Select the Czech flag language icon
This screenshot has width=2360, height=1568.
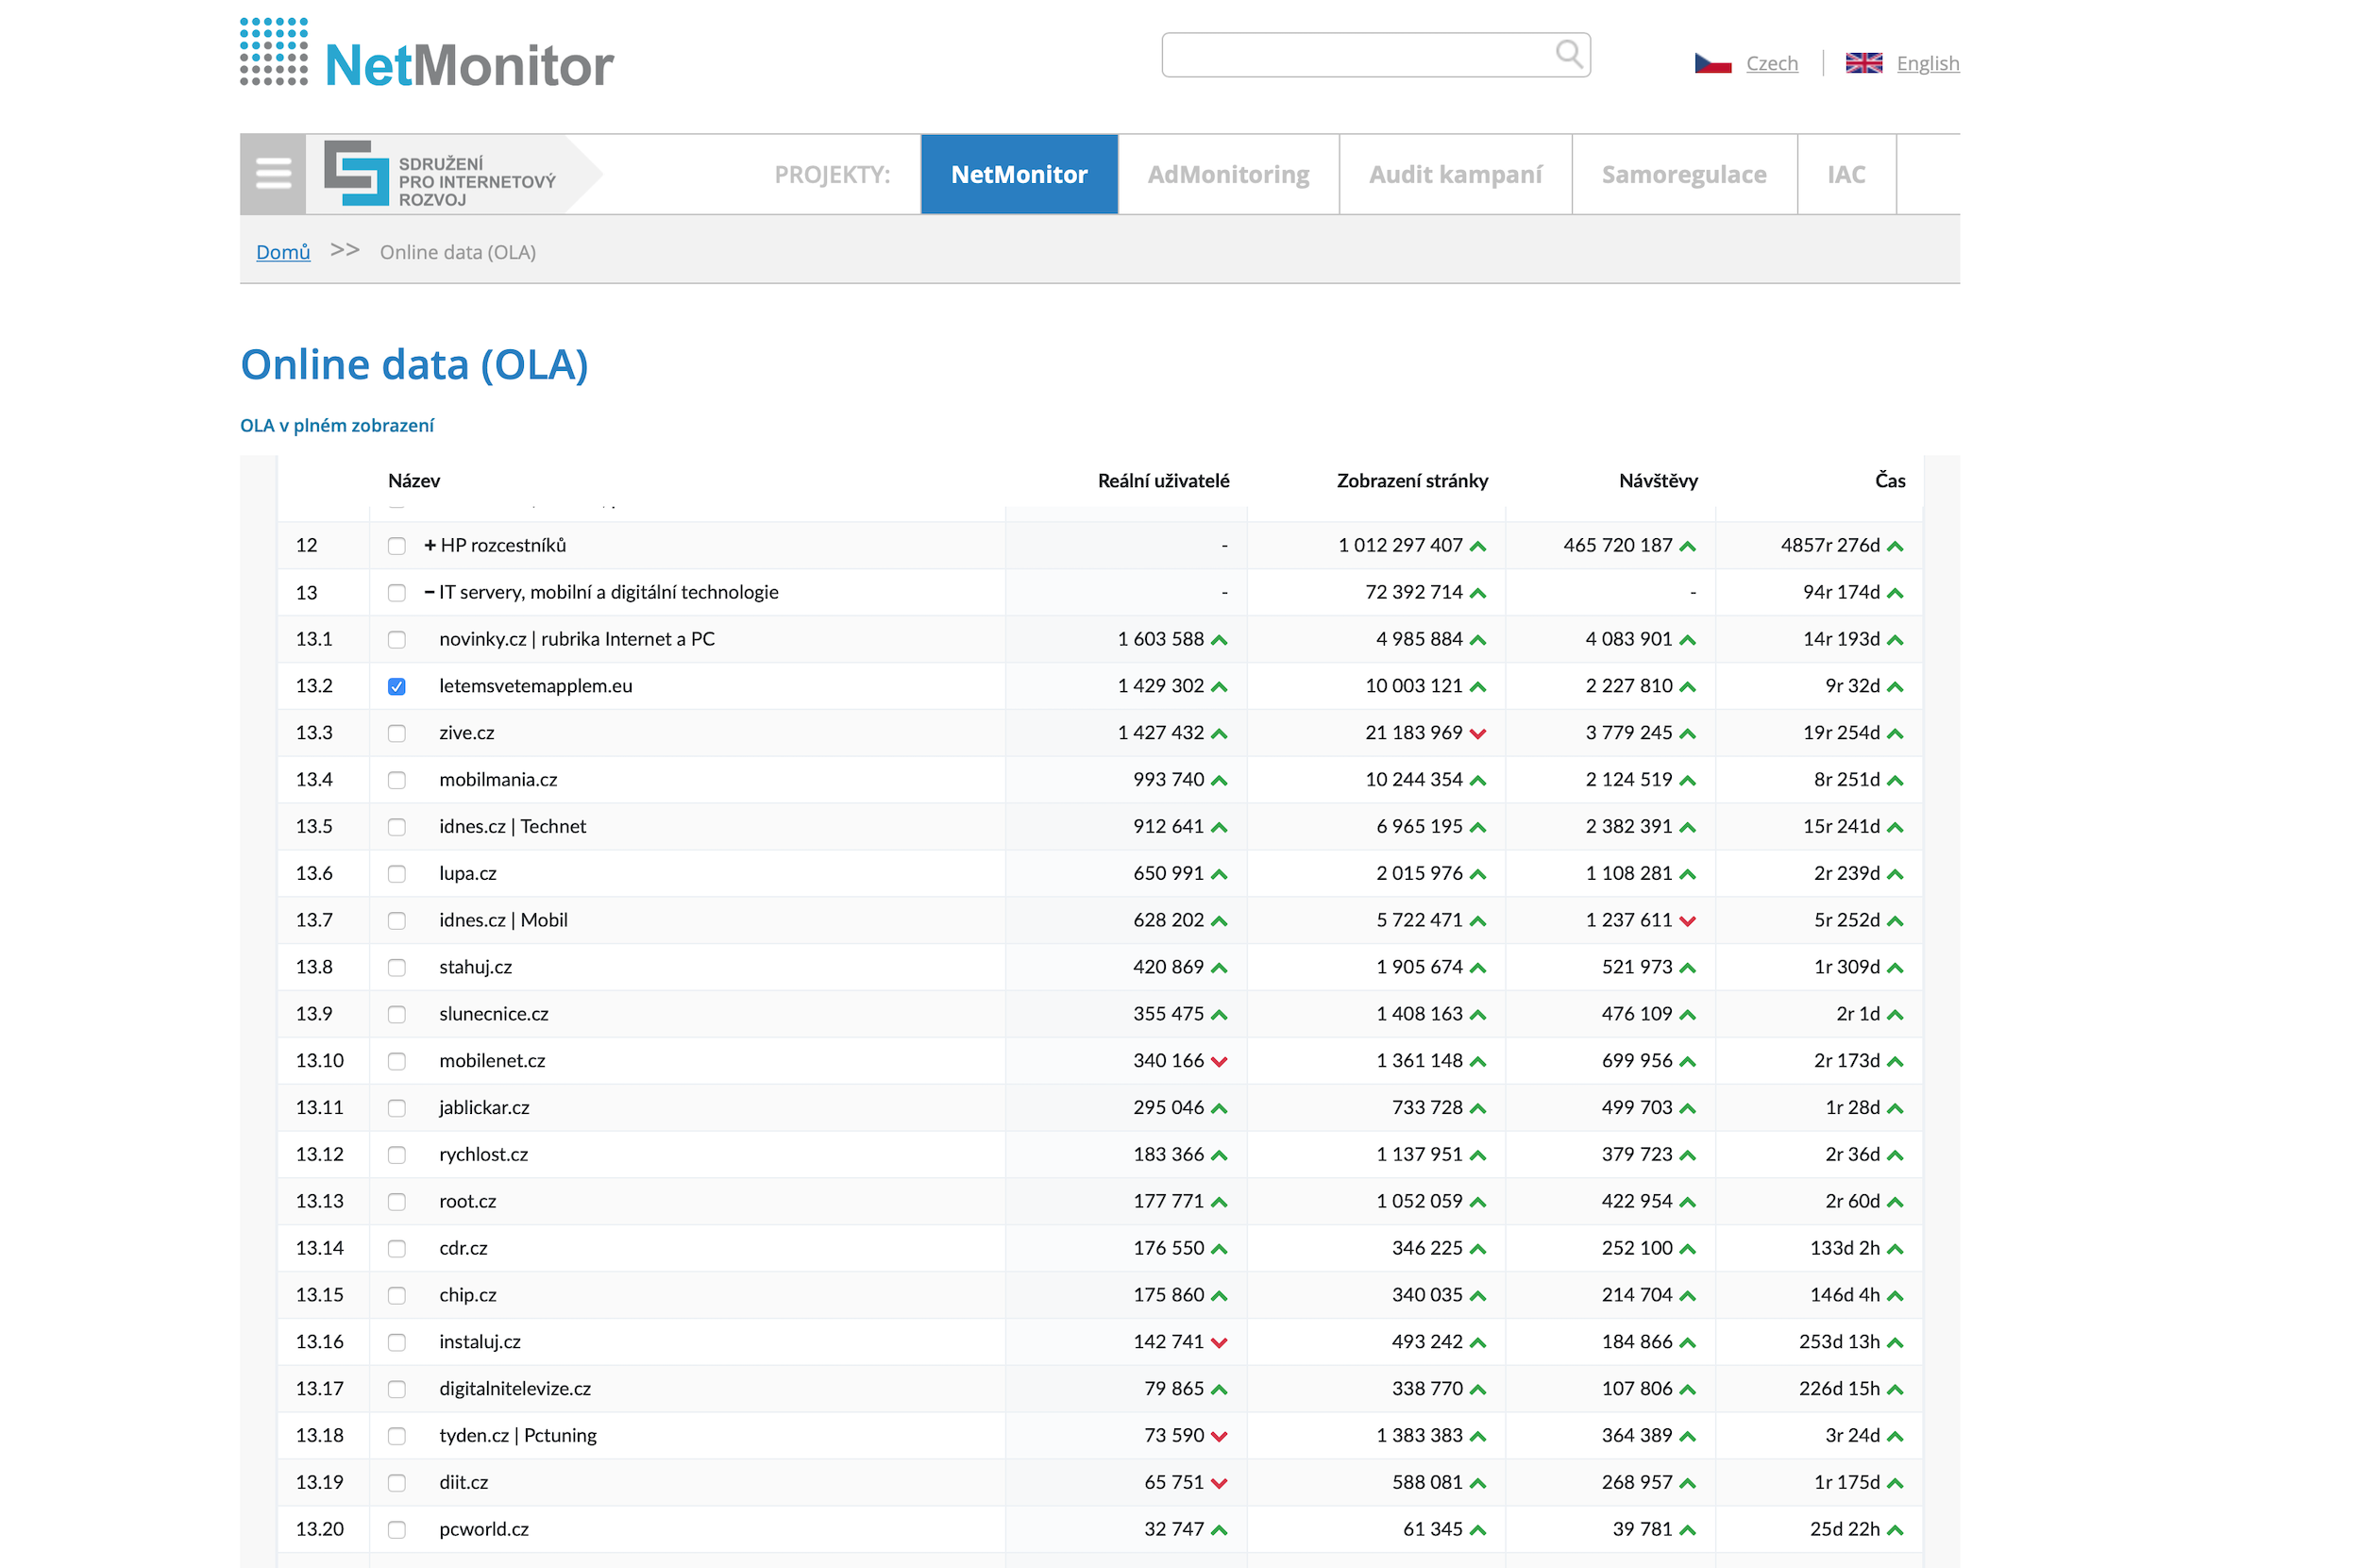click(x=1712, y=62)
